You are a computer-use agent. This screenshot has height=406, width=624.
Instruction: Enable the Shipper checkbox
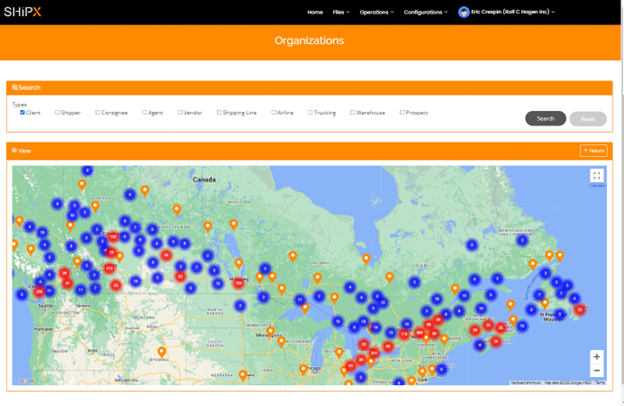point(58,113)
